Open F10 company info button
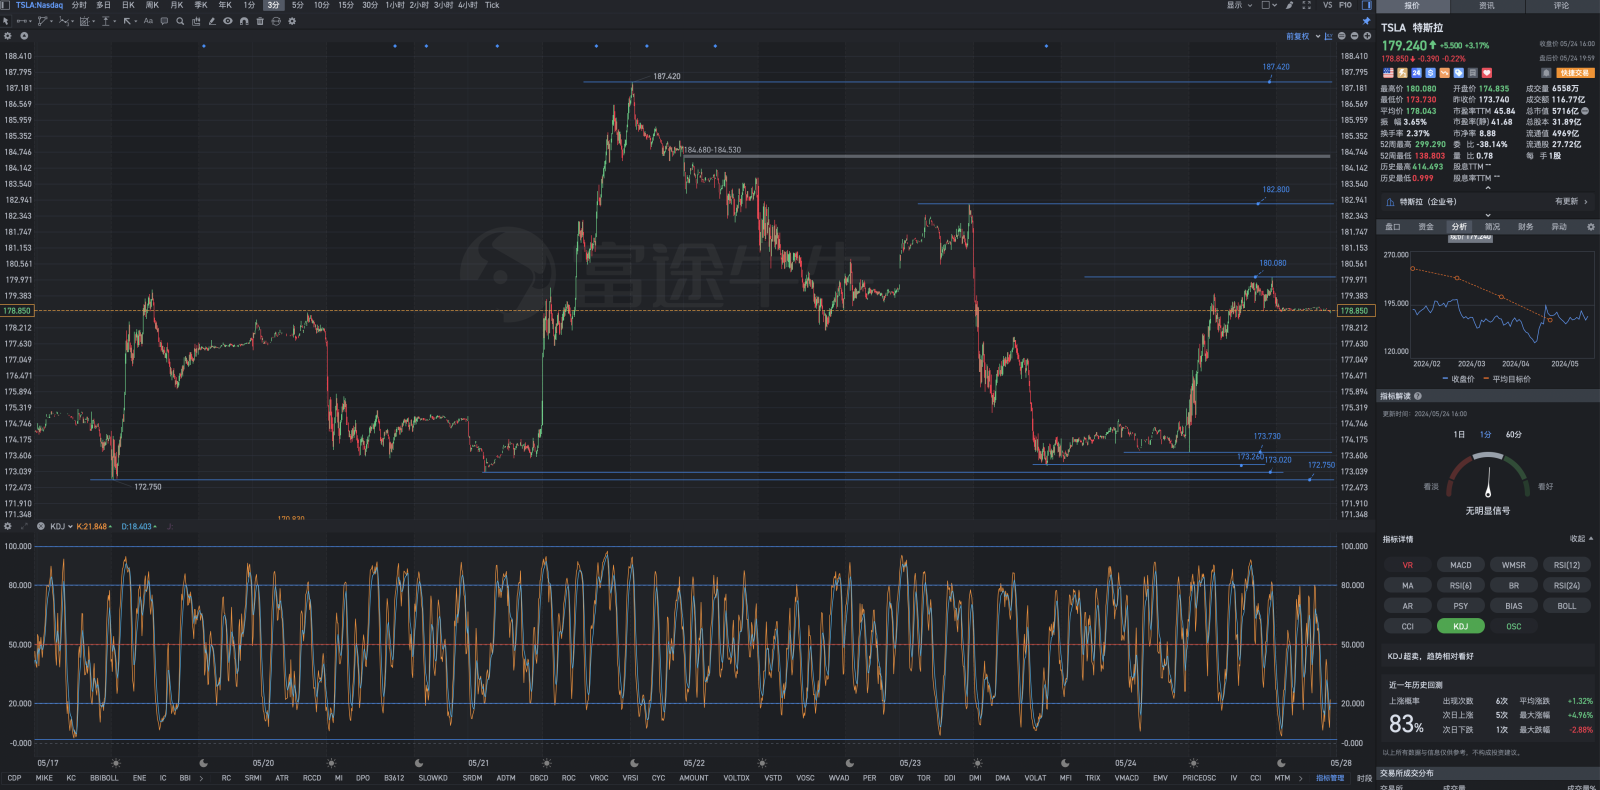Image resolution: width=1600 pixels, height=790 pixels. pyautogui.click(x=1345, y=5)
